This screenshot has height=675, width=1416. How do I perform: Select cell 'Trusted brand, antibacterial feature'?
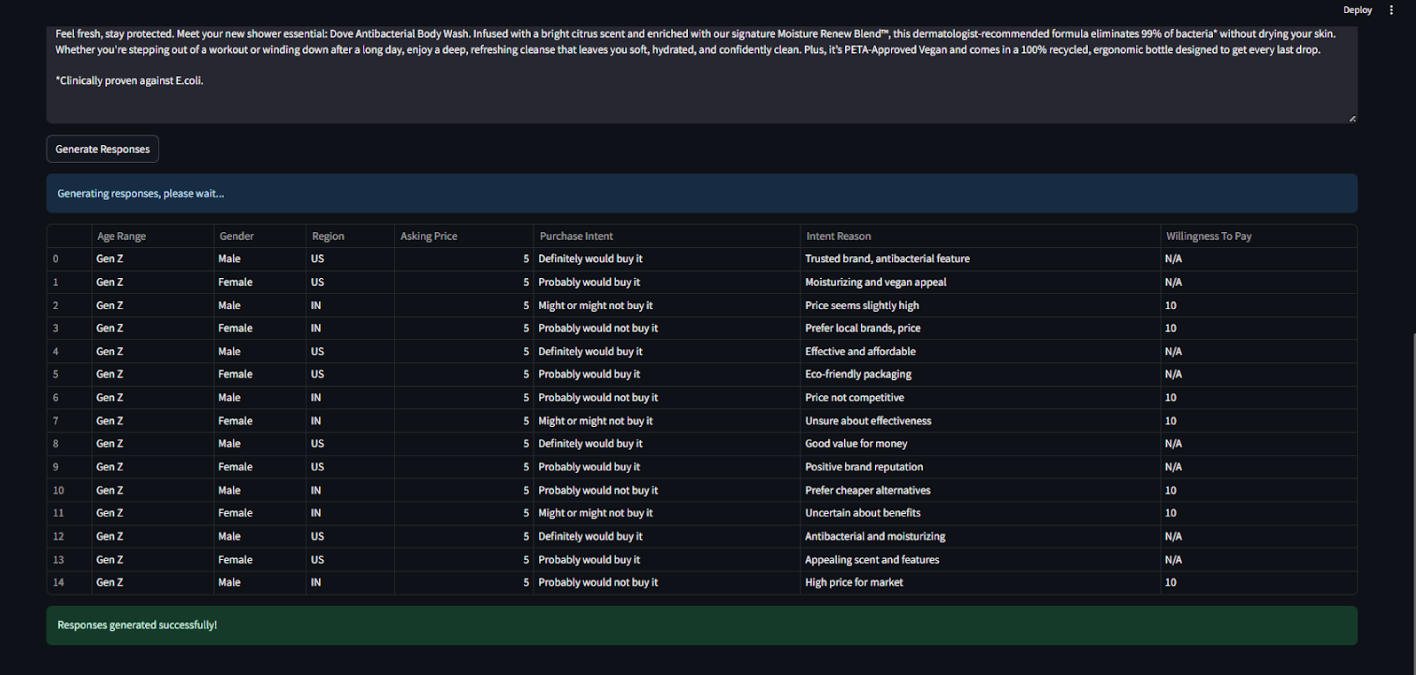980,259
